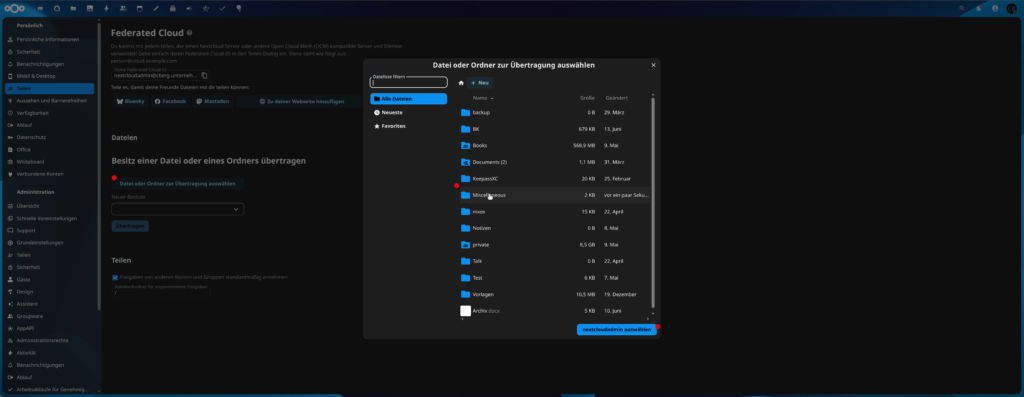Show Favoriten in picker
The image size is (1024, 397).
point(409,126)
